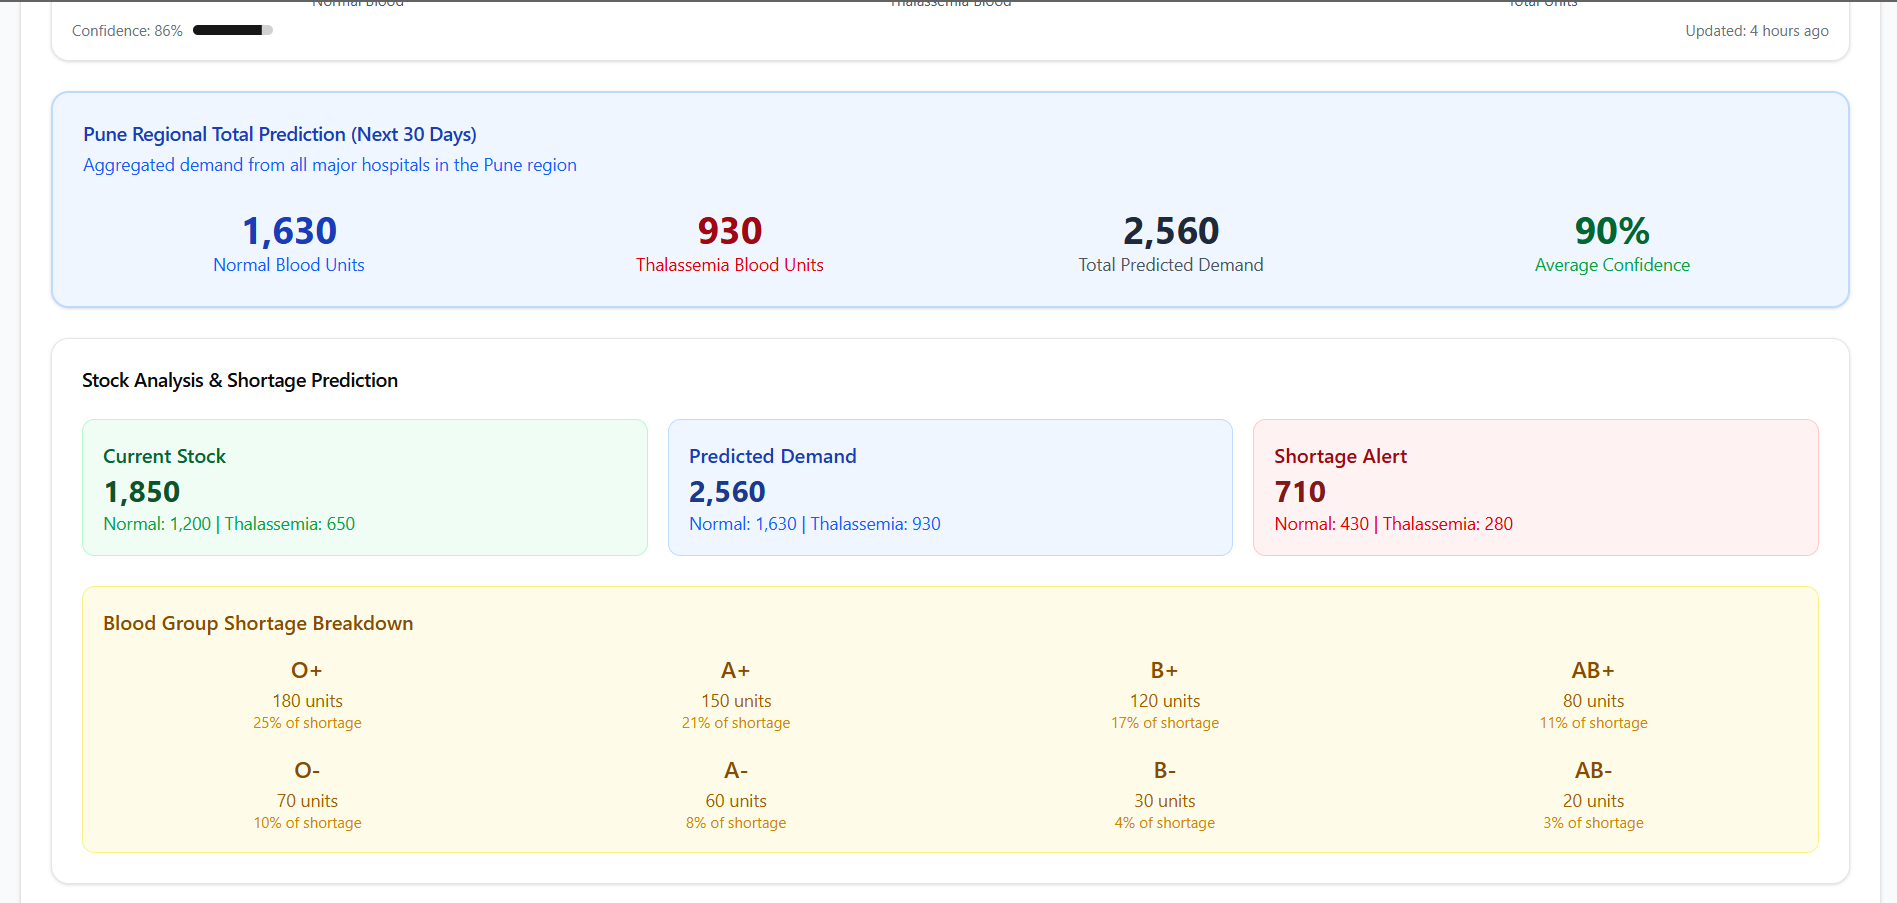Select the AB+ 80 units entry
The image size is (1897, 903).
pos(1593,695)
